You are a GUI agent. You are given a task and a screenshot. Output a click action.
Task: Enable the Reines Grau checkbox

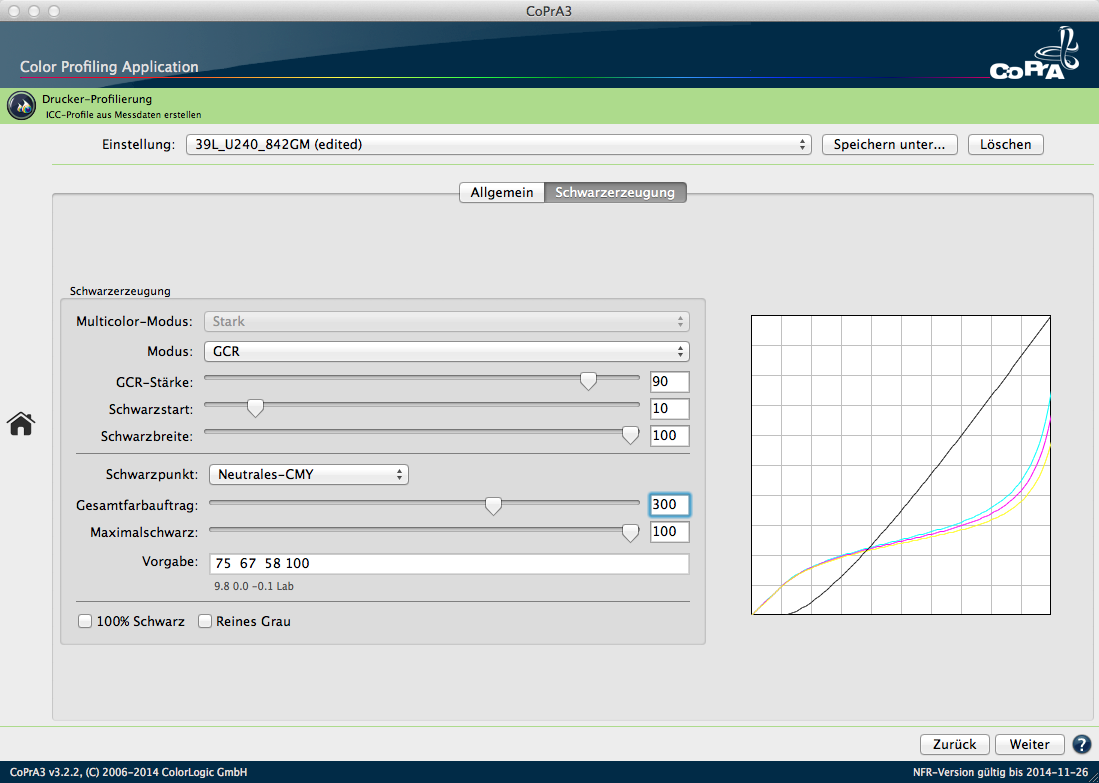point(205,621)
